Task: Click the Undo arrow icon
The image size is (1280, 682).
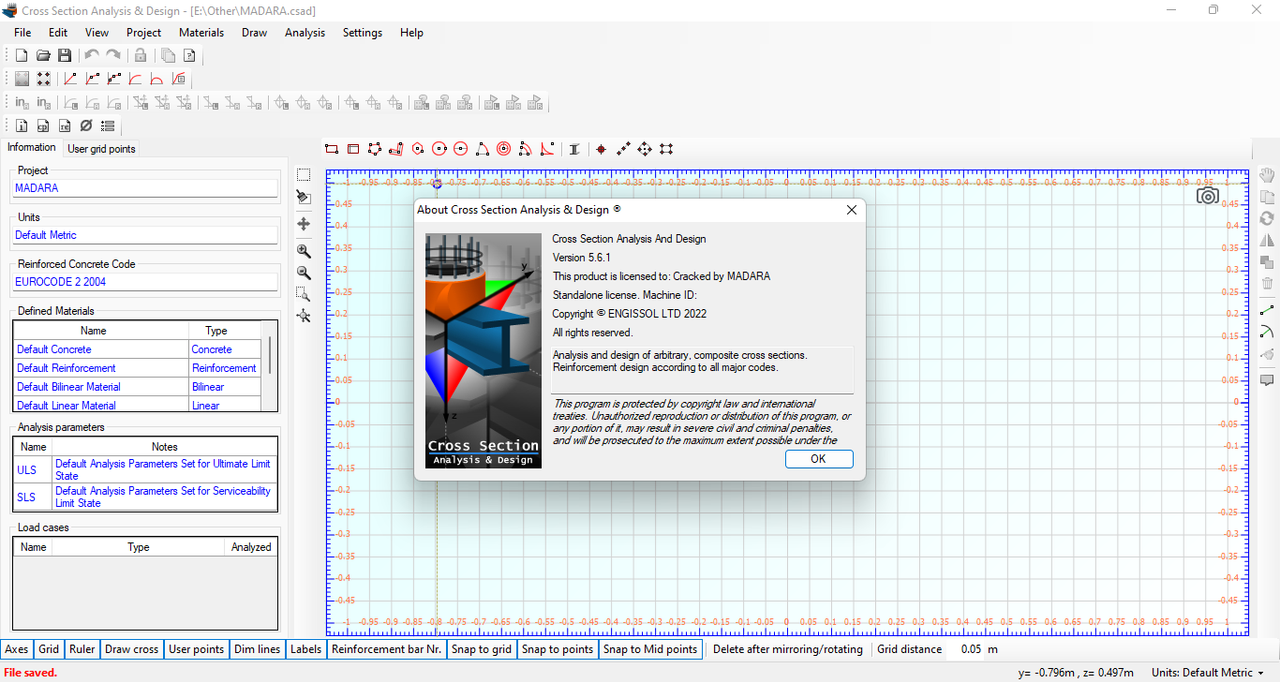Action: [92, 56]
